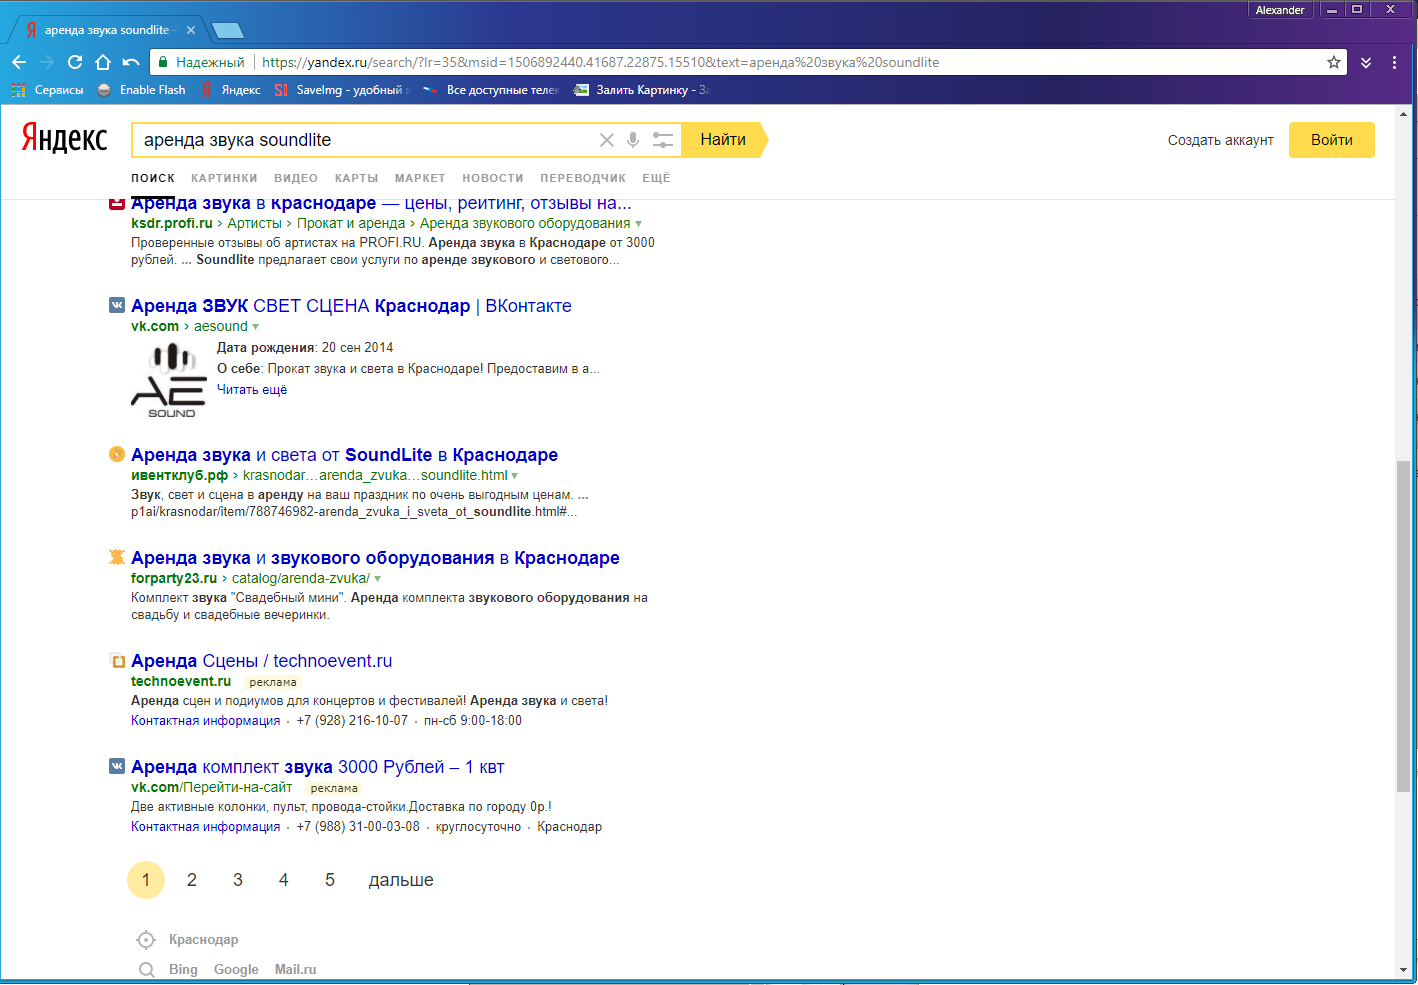Open the Аренда Сцены / technoevent.ru ad
This screenshot has height=985, width=1418.
click(262, 661)
